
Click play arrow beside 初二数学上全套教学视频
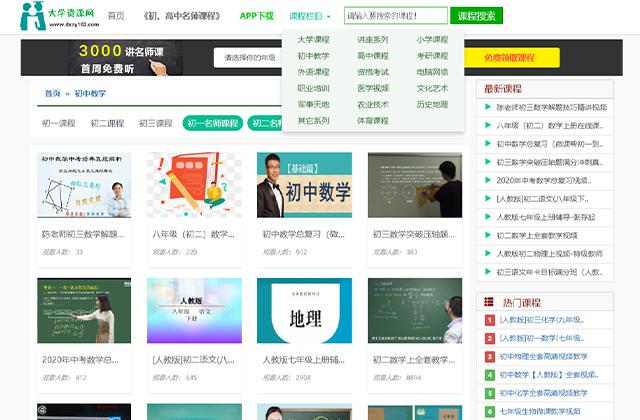click(487, 235)
